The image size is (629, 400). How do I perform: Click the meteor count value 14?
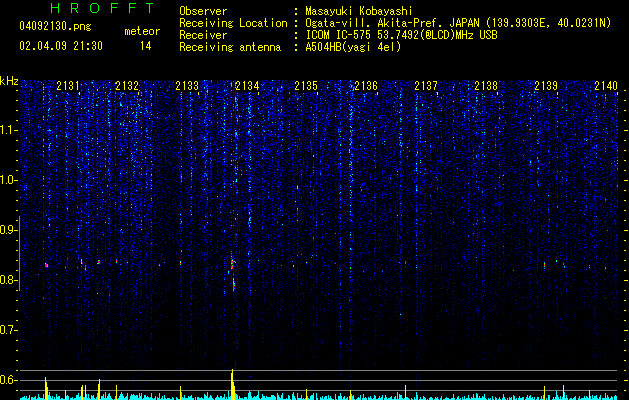(x=146, y=46)
